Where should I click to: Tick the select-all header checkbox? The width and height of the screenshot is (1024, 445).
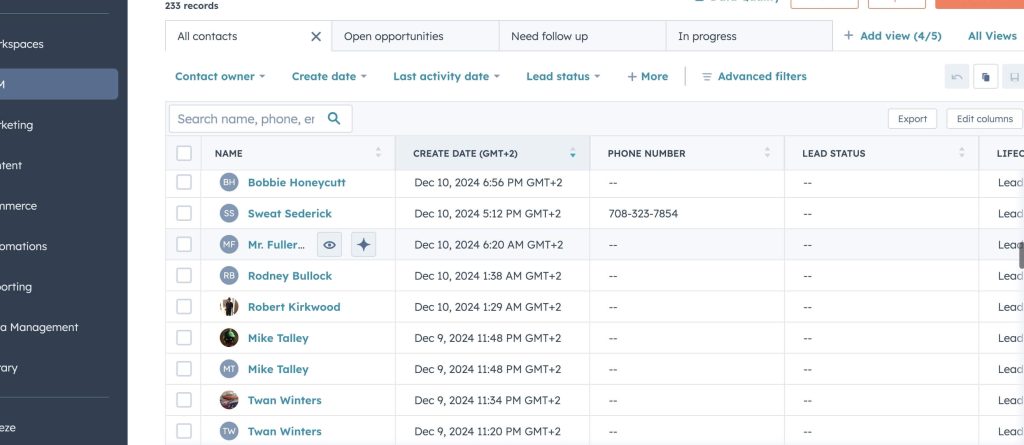pos(184,153)
